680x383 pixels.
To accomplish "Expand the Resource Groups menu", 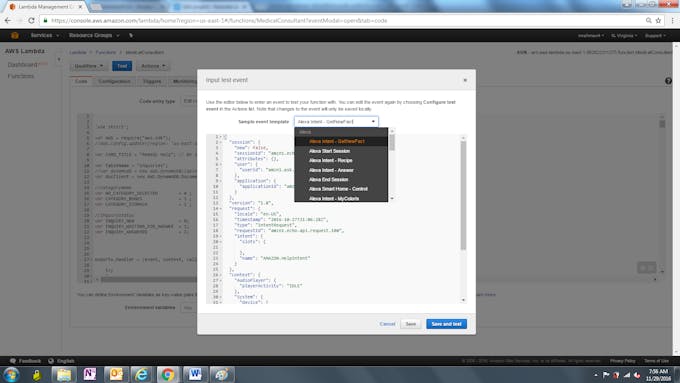I will point(93,36).
